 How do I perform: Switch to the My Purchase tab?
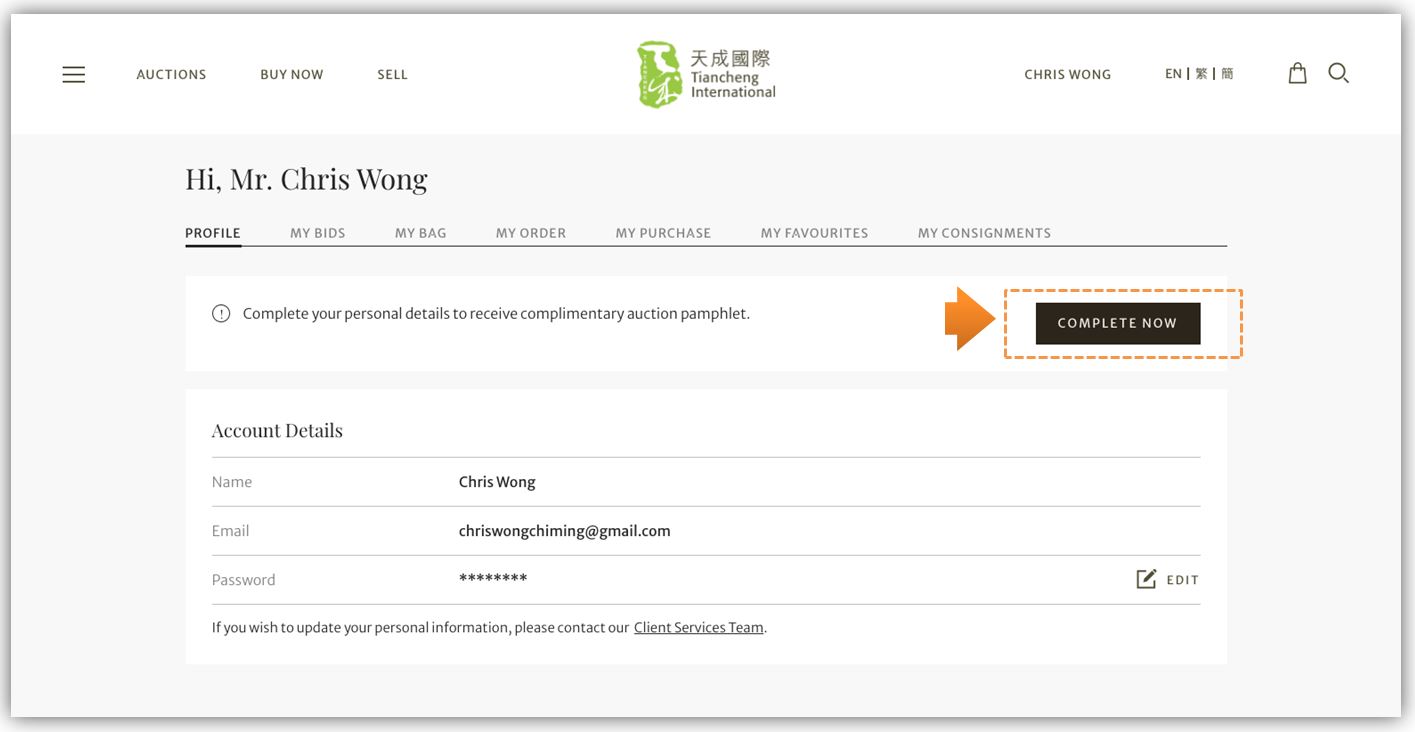(x=663, y=233)
